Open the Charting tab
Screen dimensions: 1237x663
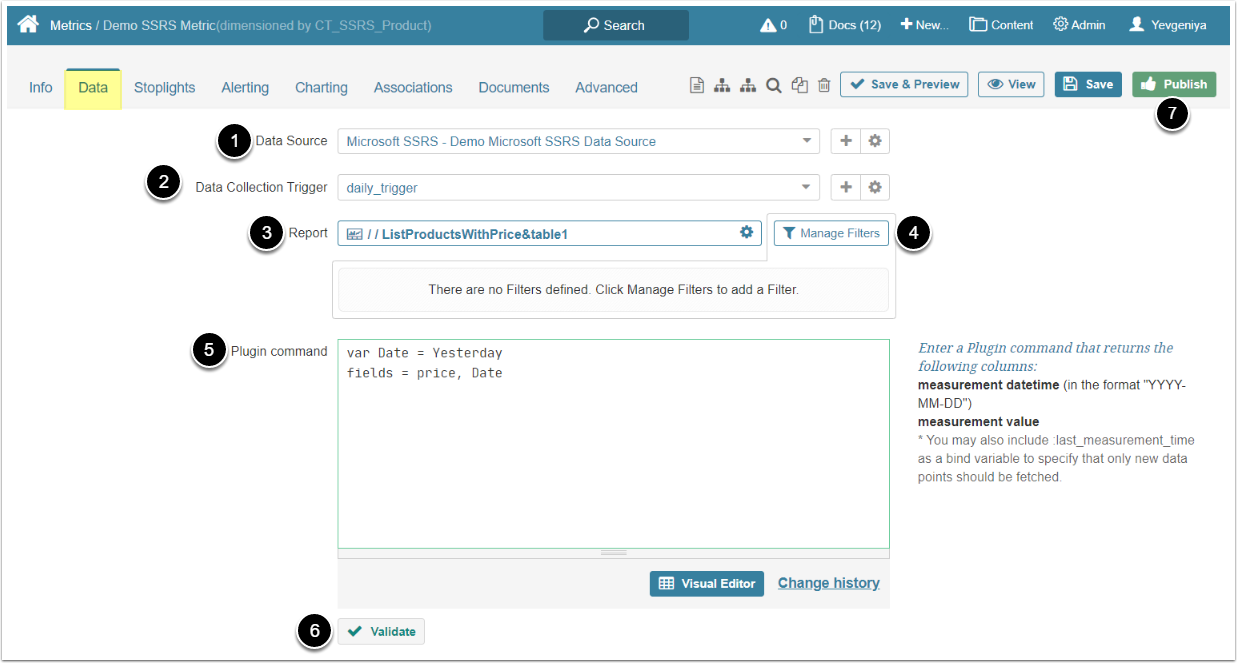coord(321,87)
